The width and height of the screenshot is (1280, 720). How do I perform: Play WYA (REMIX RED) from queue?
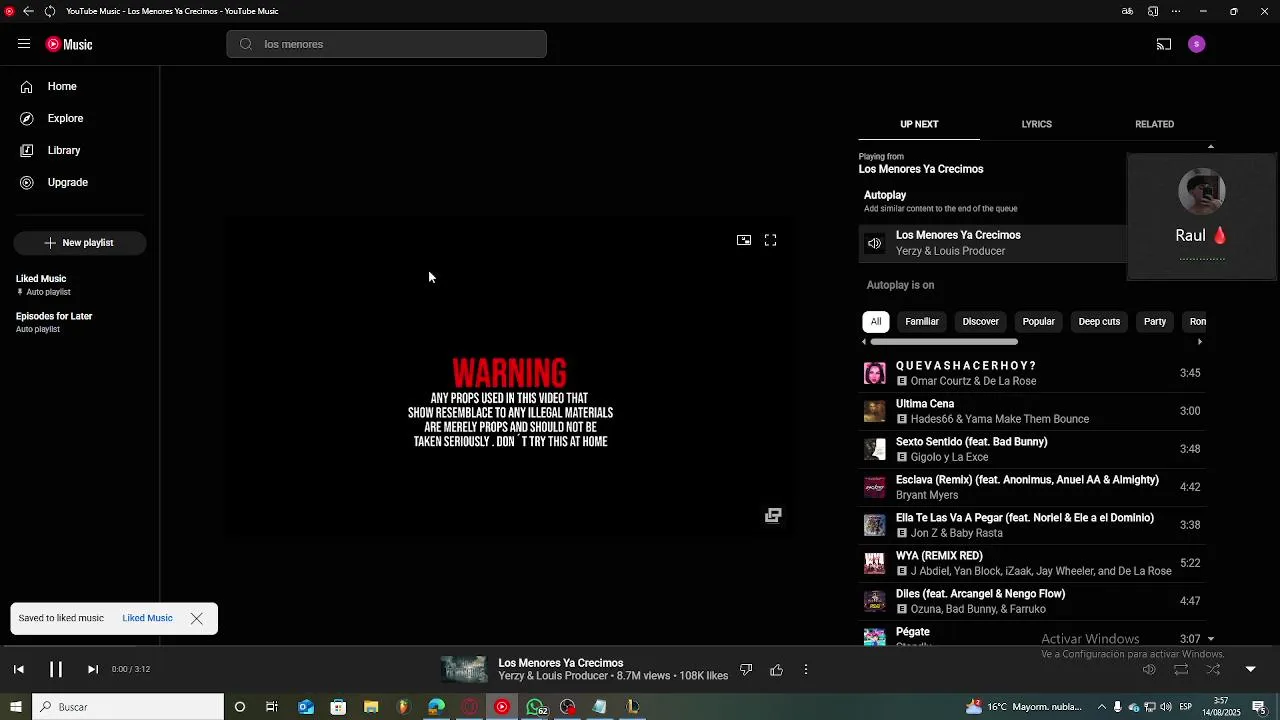click(x=1032, y=563)
